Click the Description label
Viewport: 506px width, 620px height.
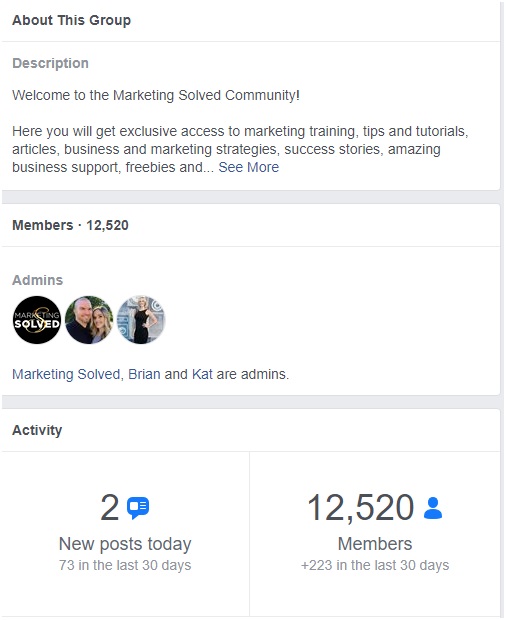click(x=51, y=63)
